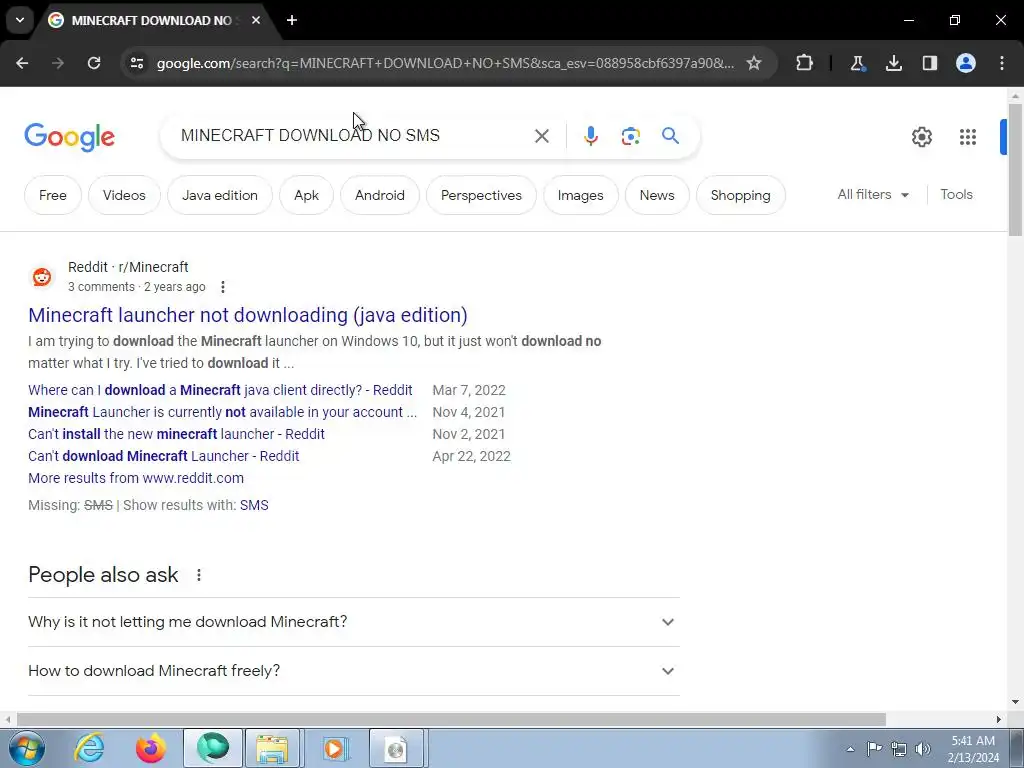
Task: Open the Extensions puzzle icon
Action: pyautogui.click(x=805, y=63)
